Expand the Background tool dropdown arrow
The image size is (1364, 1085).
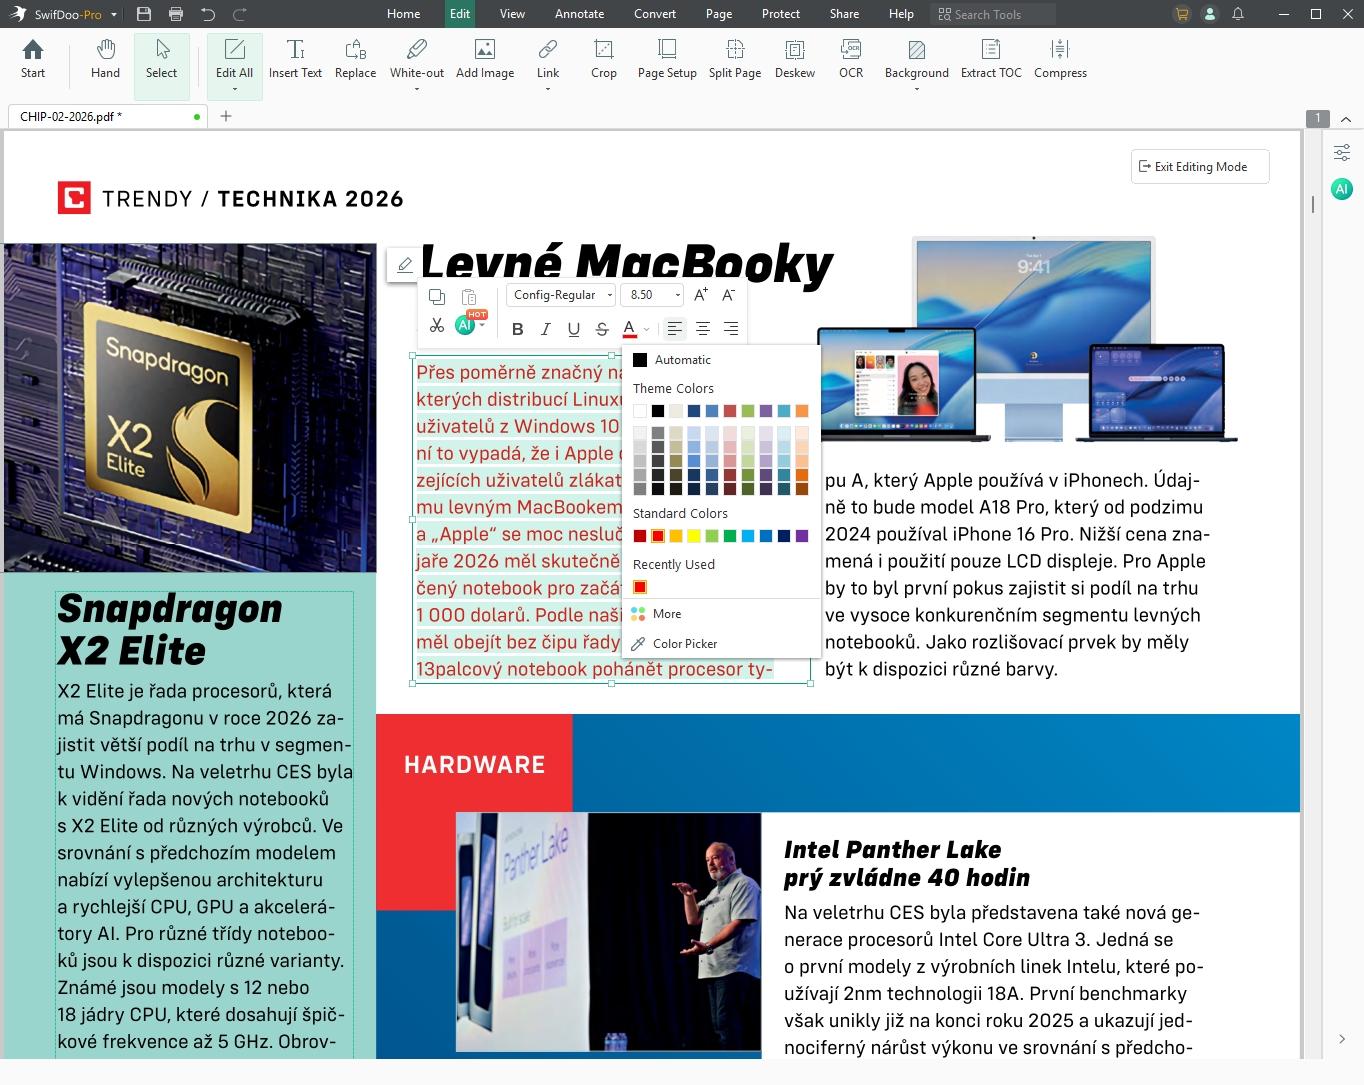(916, 90)
